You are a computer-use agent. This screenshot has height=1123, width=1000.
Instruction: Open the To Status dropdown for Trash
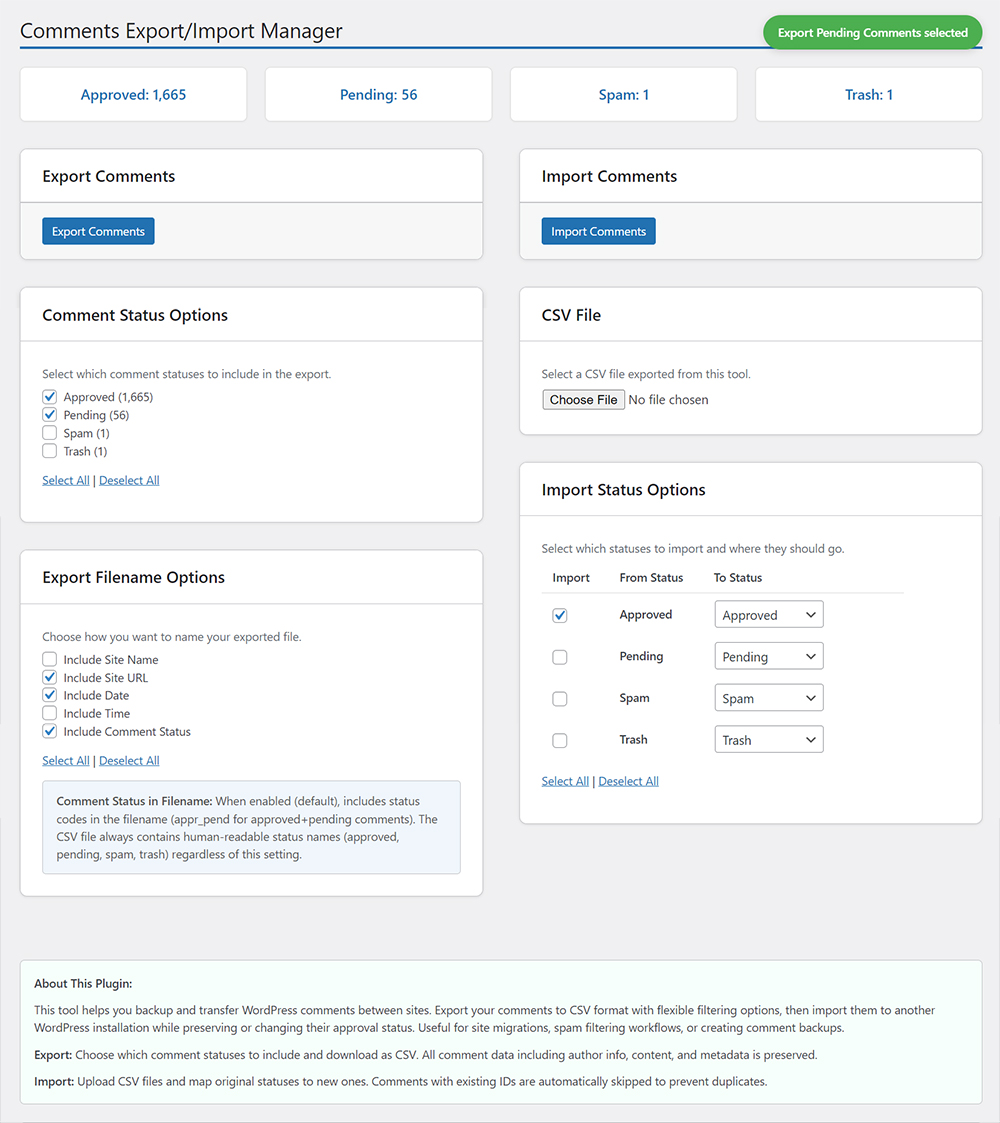[769, 739]
